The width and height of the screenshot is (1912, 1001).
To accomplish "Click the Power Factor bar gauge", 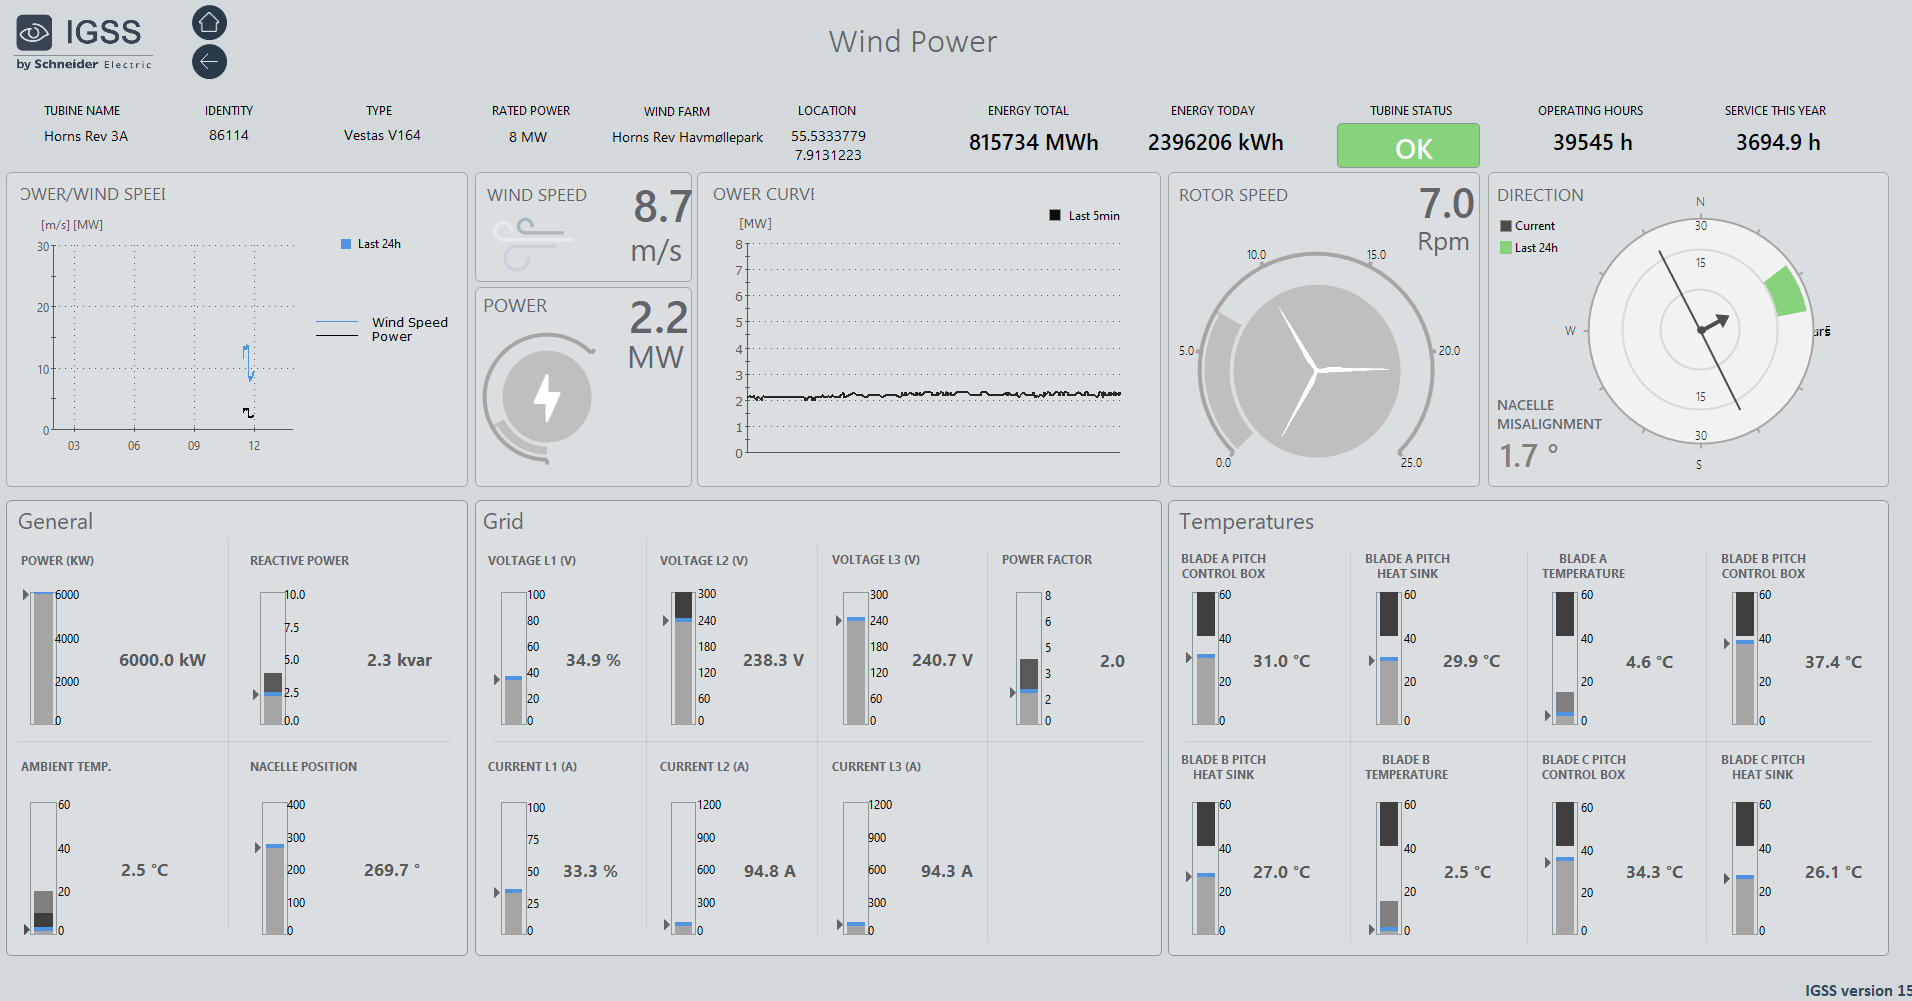I will coord(1028,658).
